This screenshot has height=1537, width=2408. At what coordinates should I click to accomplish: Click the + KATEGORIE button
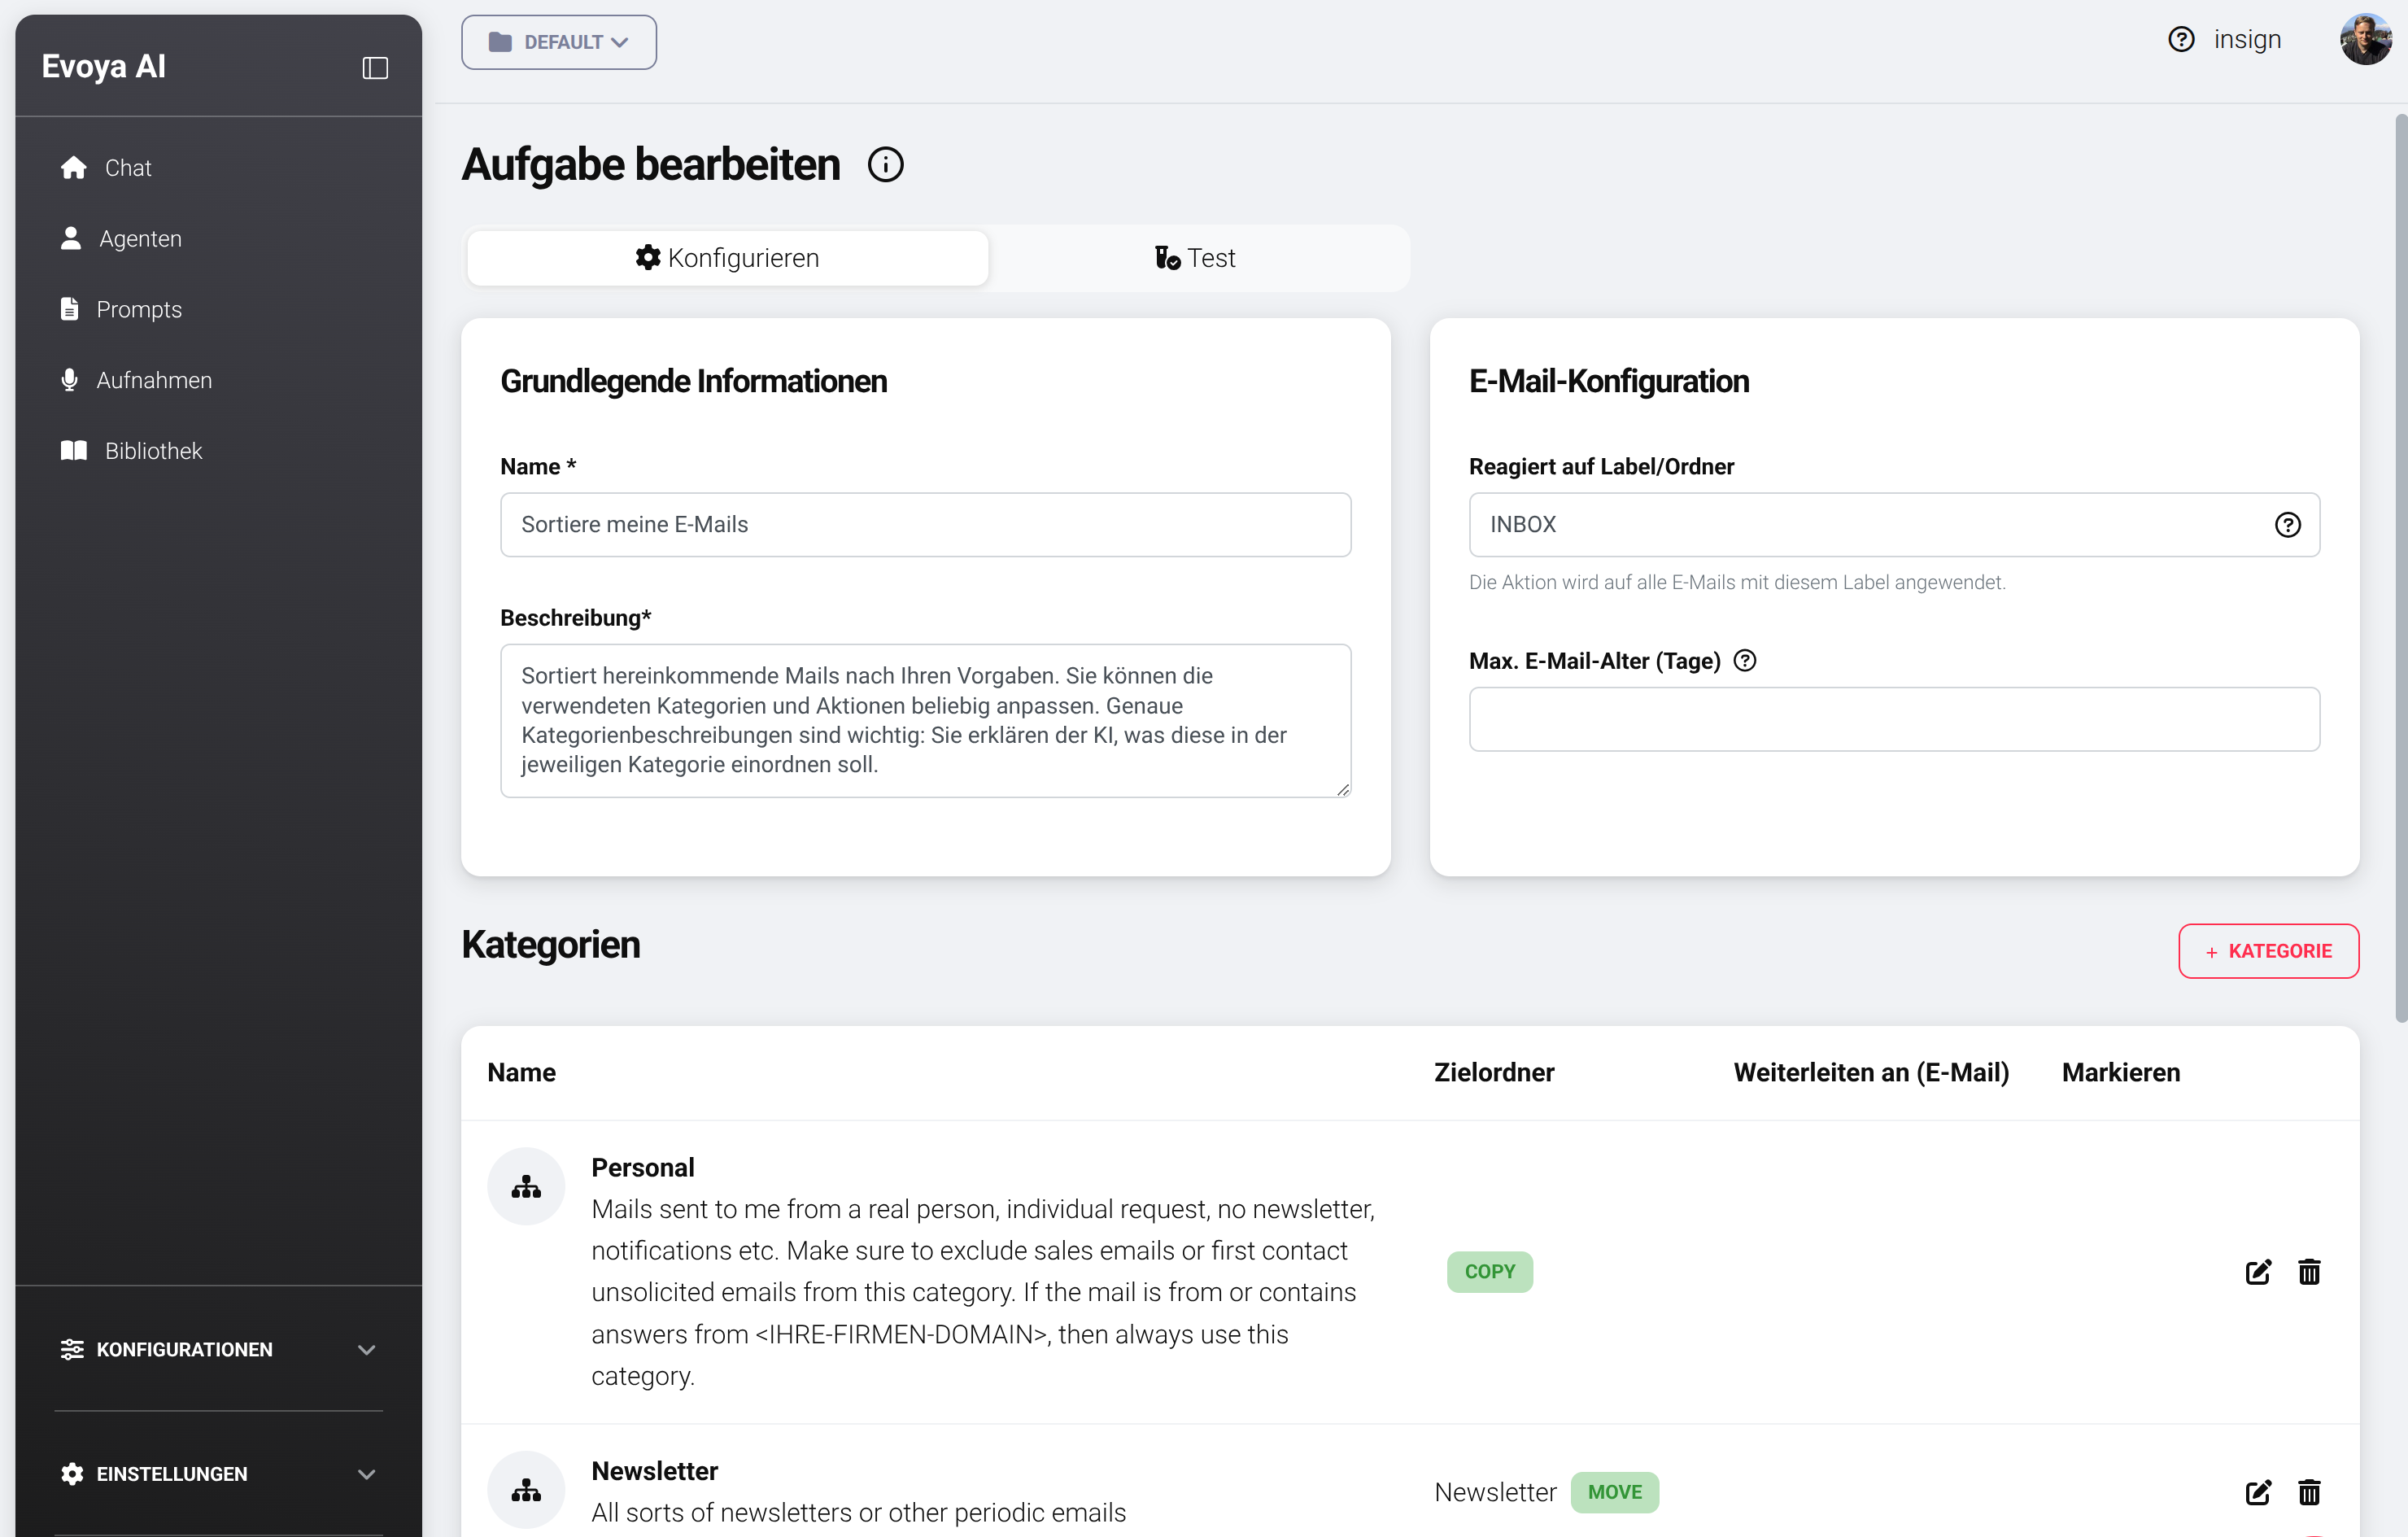coord(2268,951)
